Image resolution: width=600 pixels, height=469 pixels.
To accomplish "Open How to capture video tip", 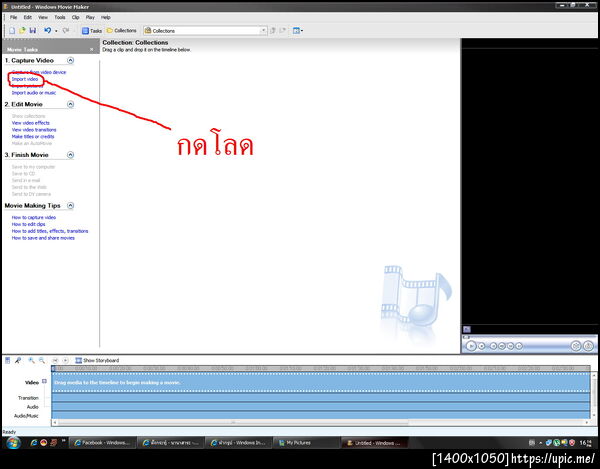I will click(x=34, y=217).
